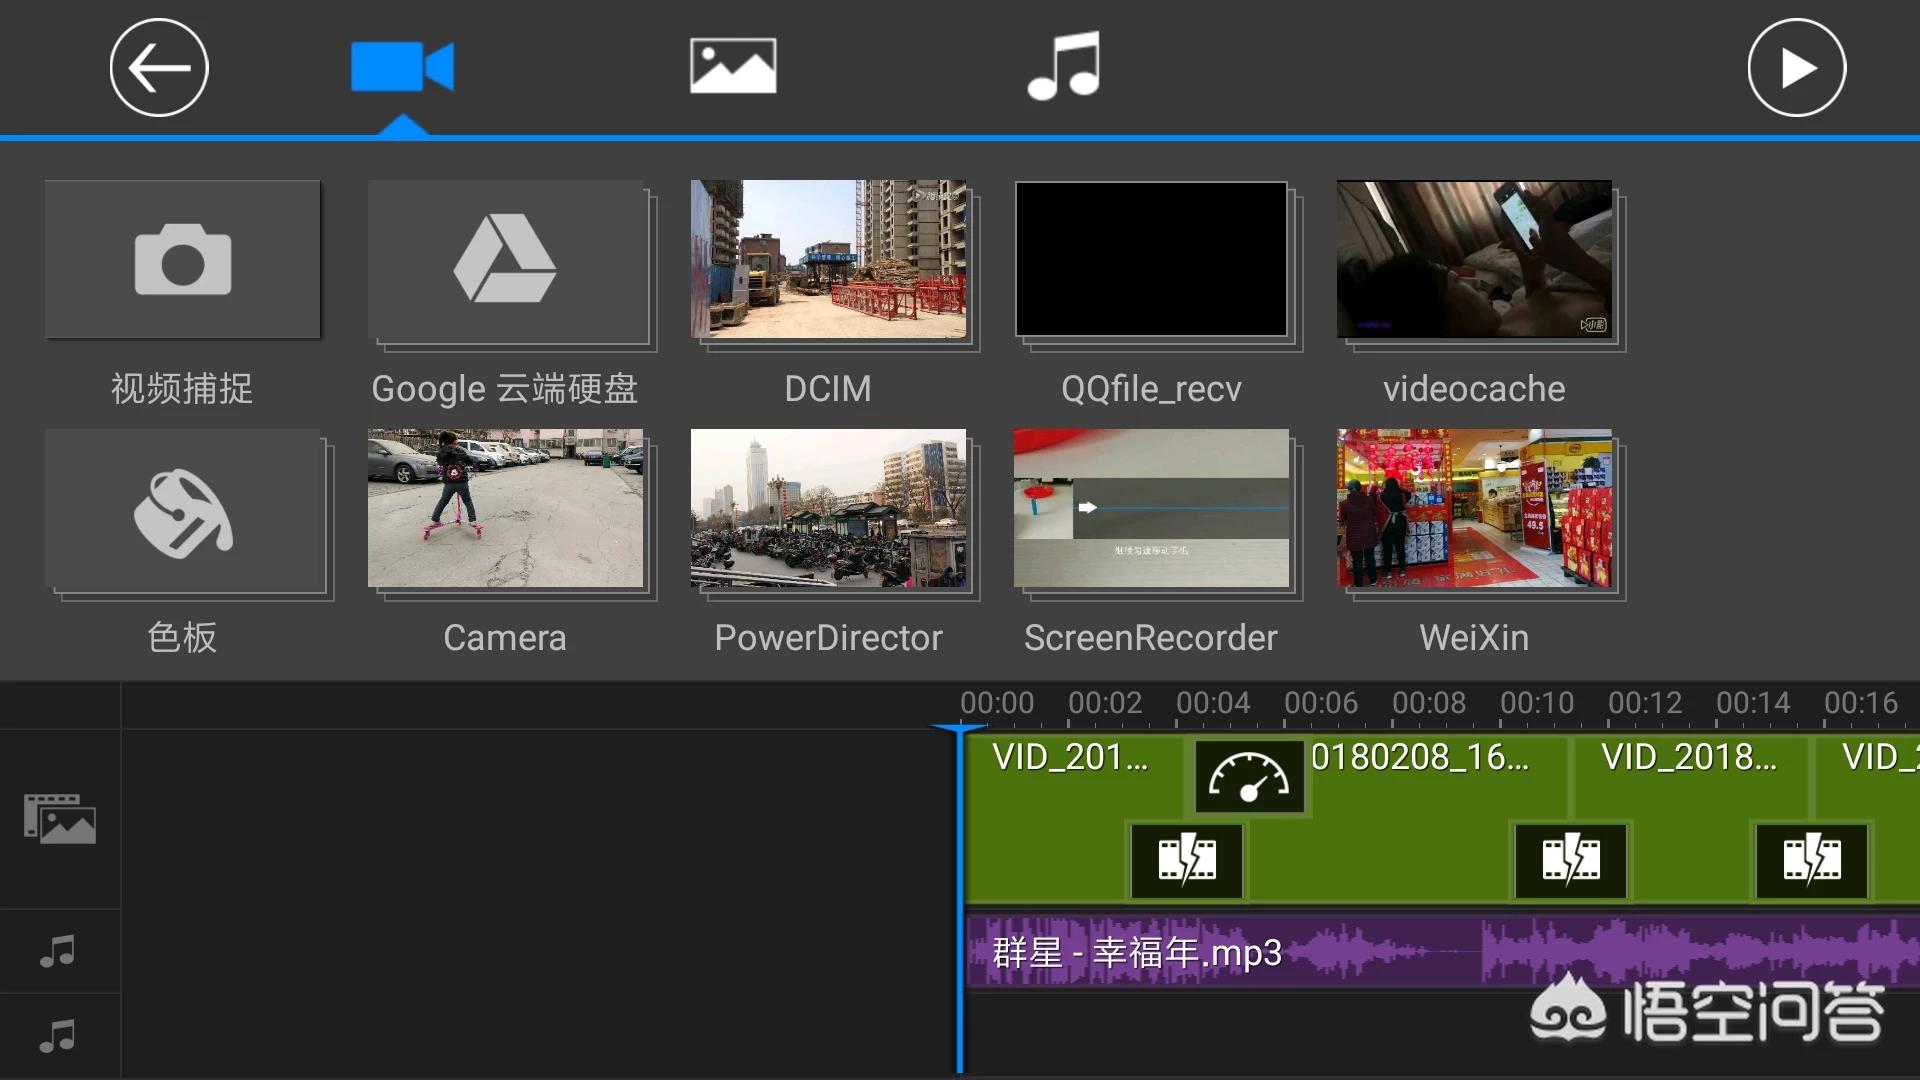Open the QQfile_recv folder

coord(1151,260)
